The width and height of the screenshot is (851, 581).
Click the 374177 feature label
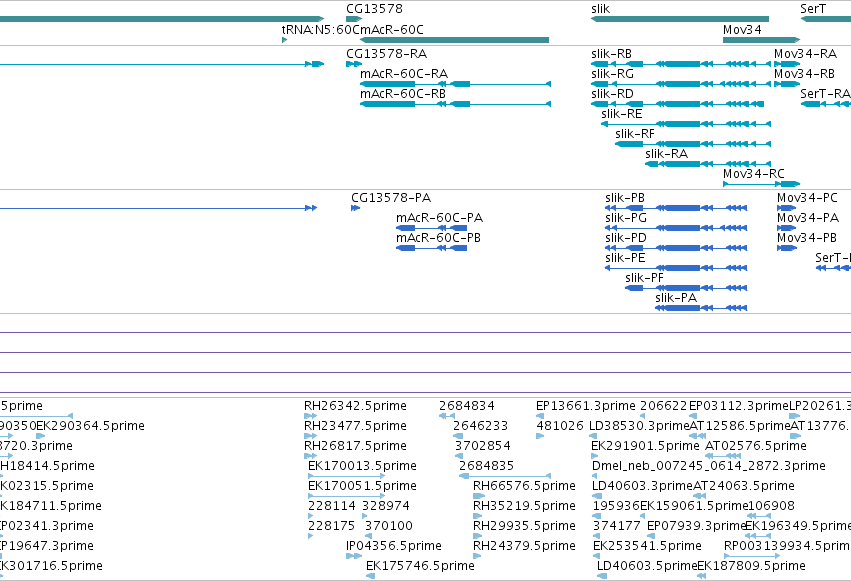[x=617, y=526]
